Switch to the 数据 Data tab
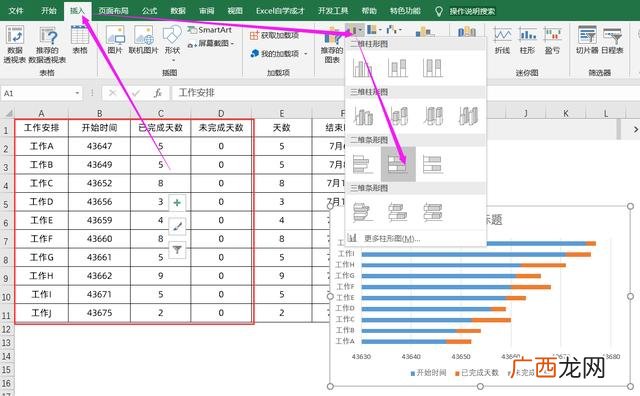Viewport: 640px width, 396px height. click(178, 11)
